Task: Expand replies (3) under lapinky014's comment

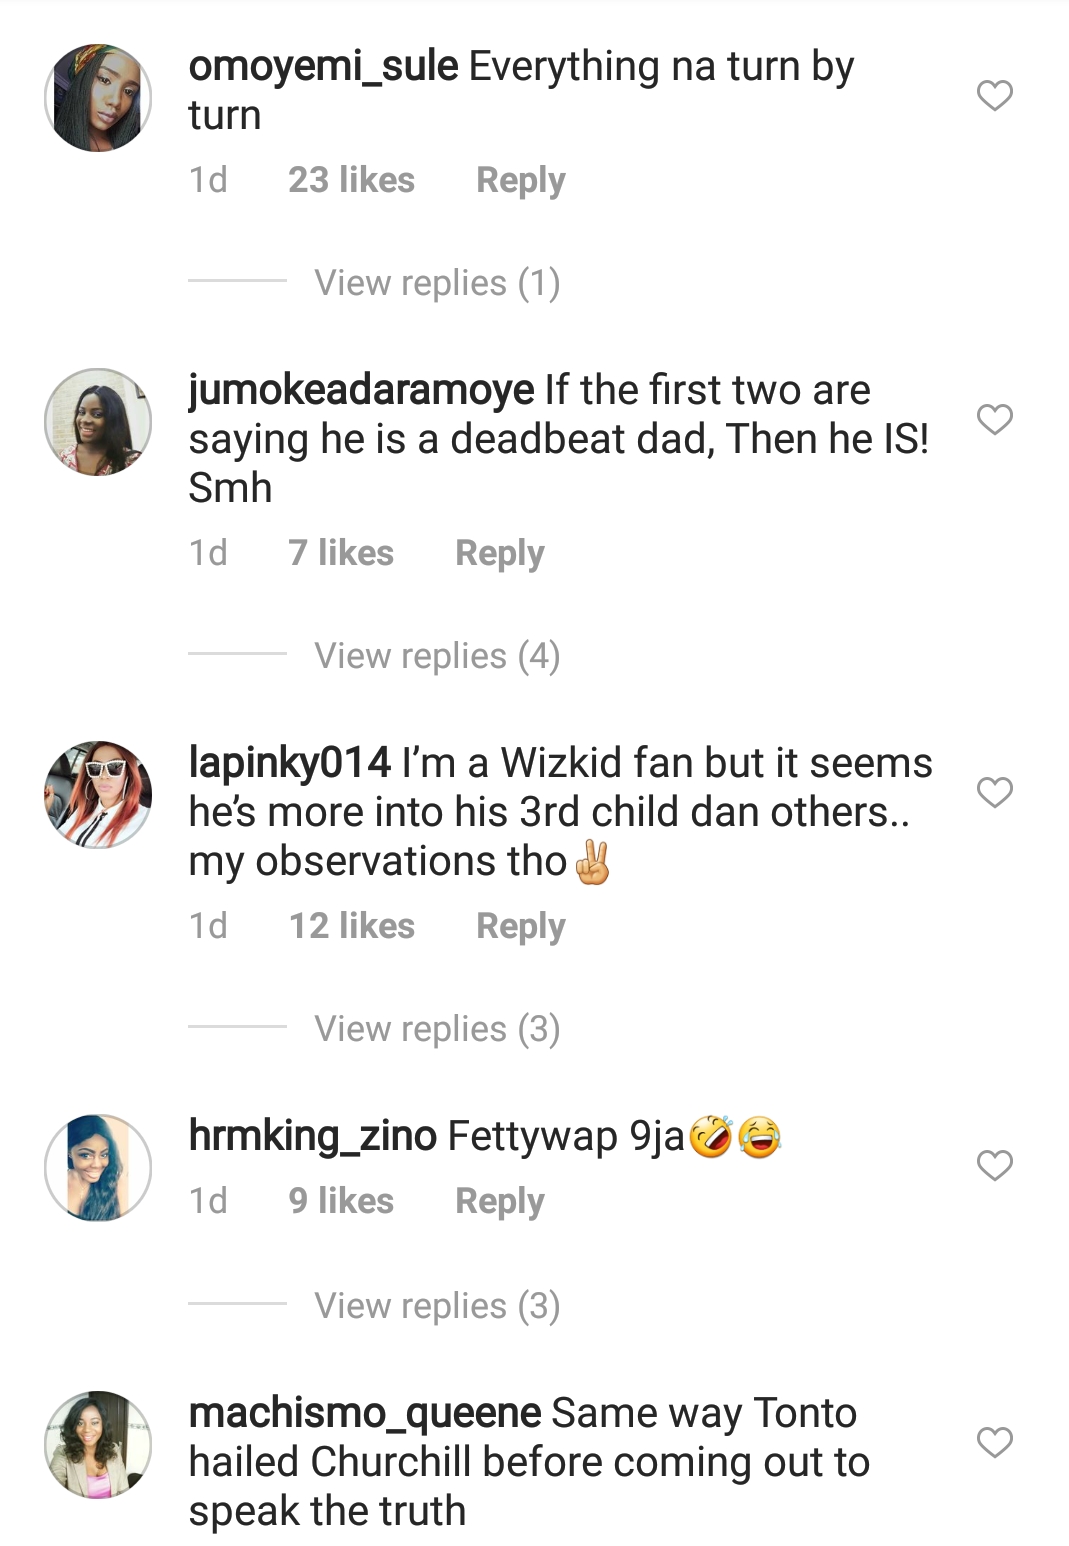Action: click(x=437, y=1029)
